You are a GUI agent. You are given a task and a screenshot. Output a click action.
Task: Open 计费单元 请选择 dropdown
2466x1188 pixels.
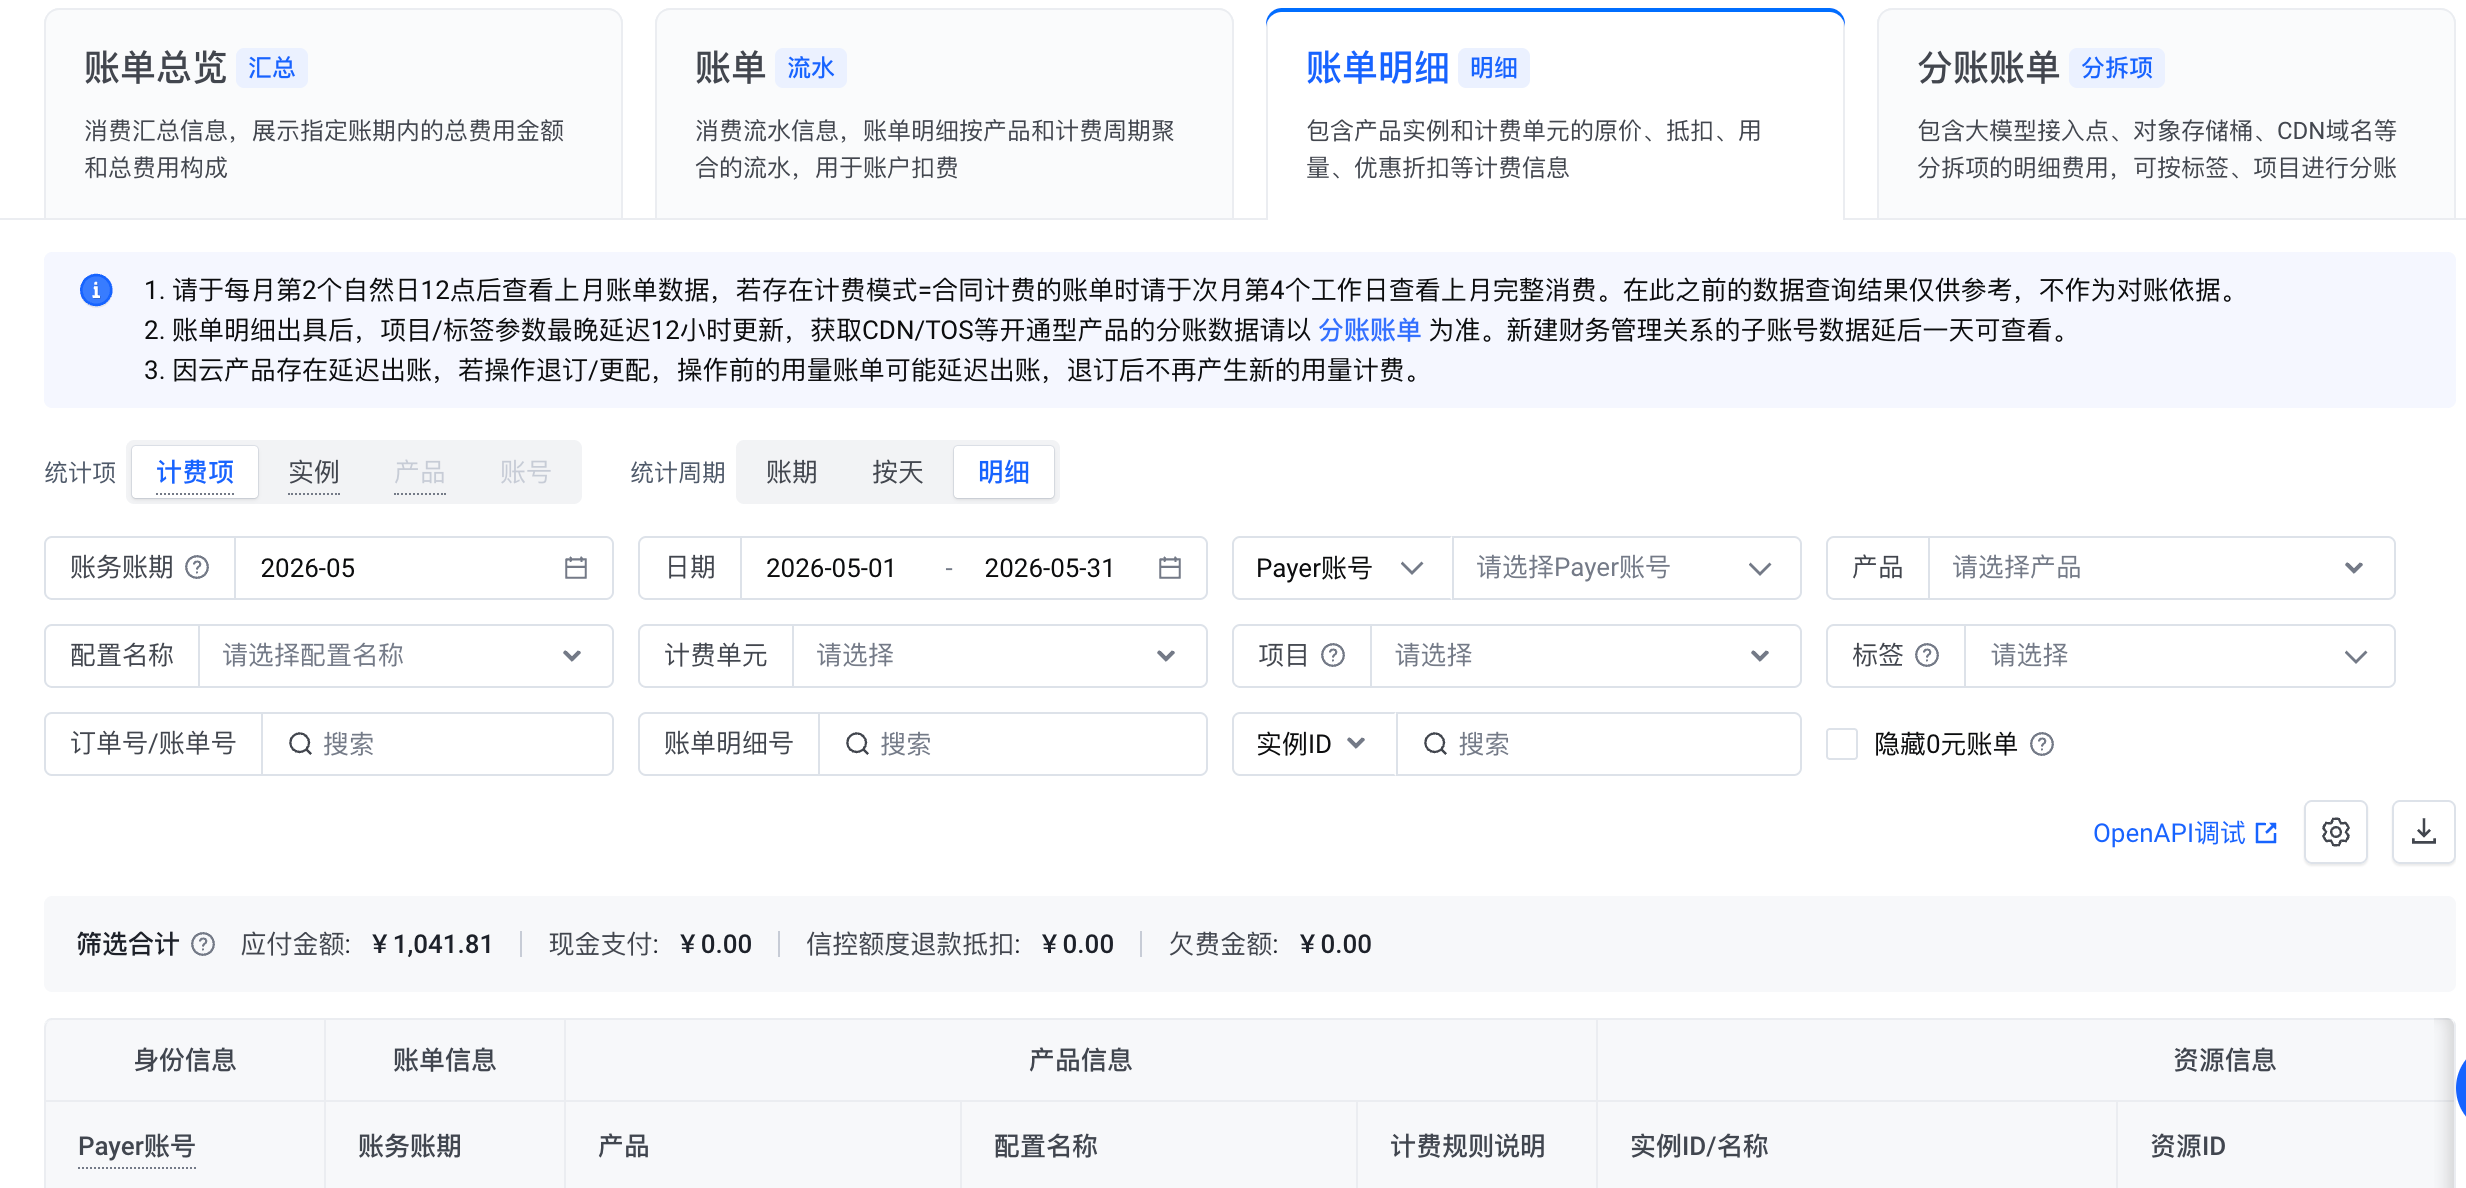[999, 655]
